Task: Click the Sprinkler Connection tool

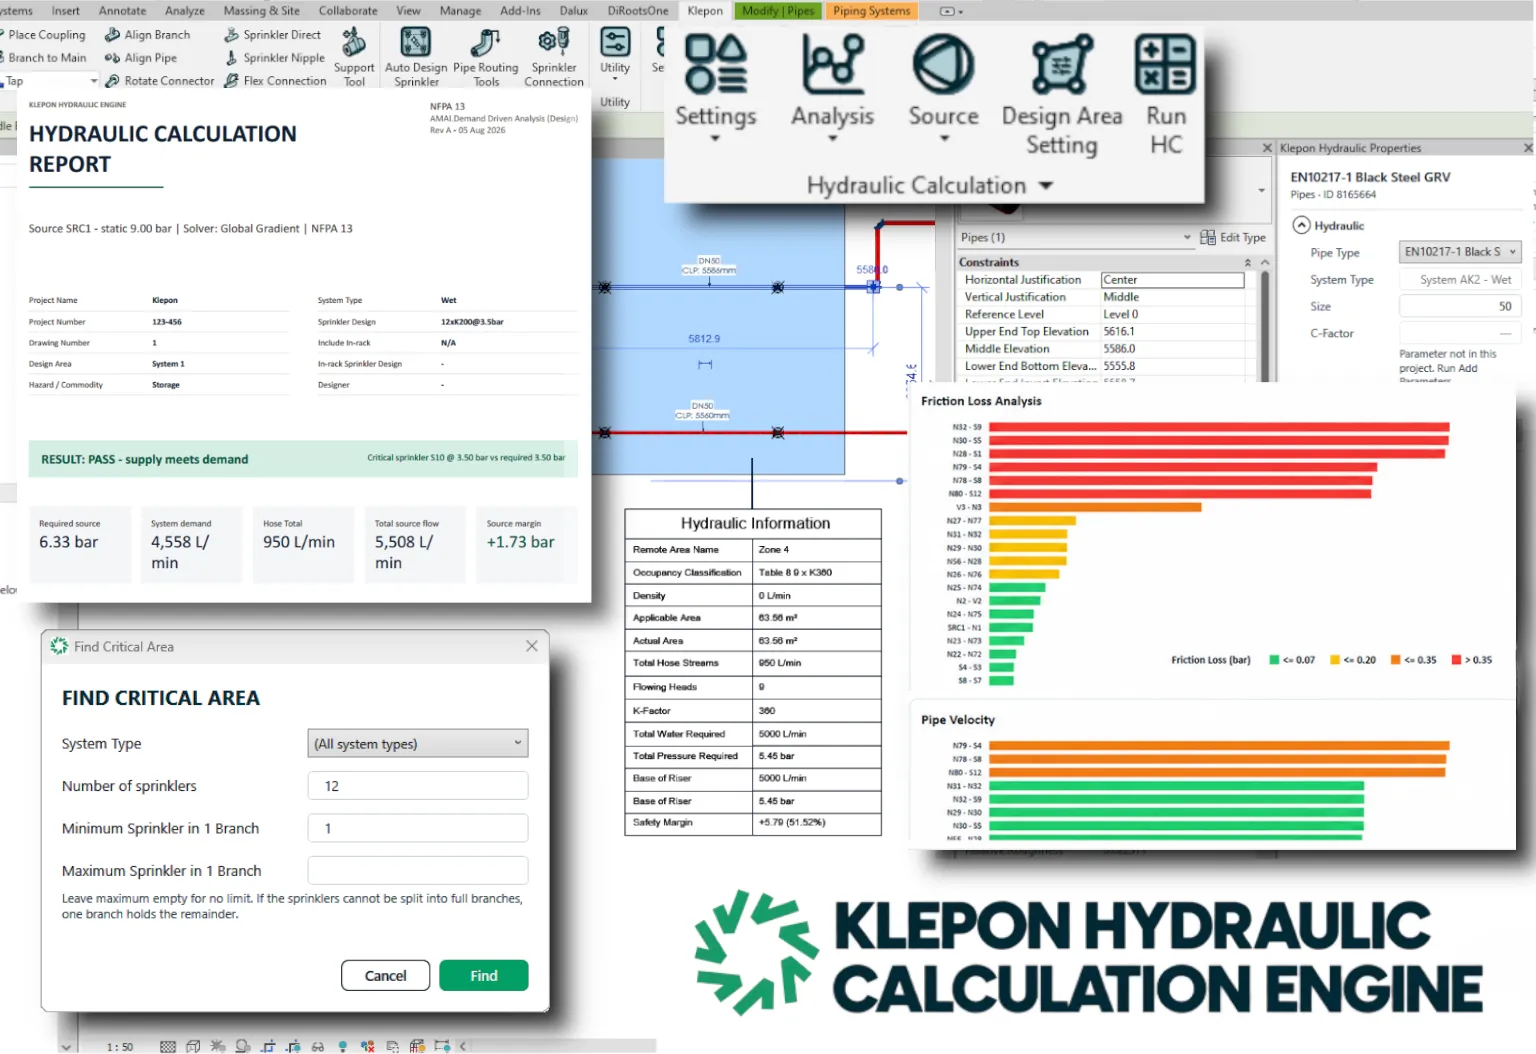Action: pyautogui.click(x=554, y=58)
